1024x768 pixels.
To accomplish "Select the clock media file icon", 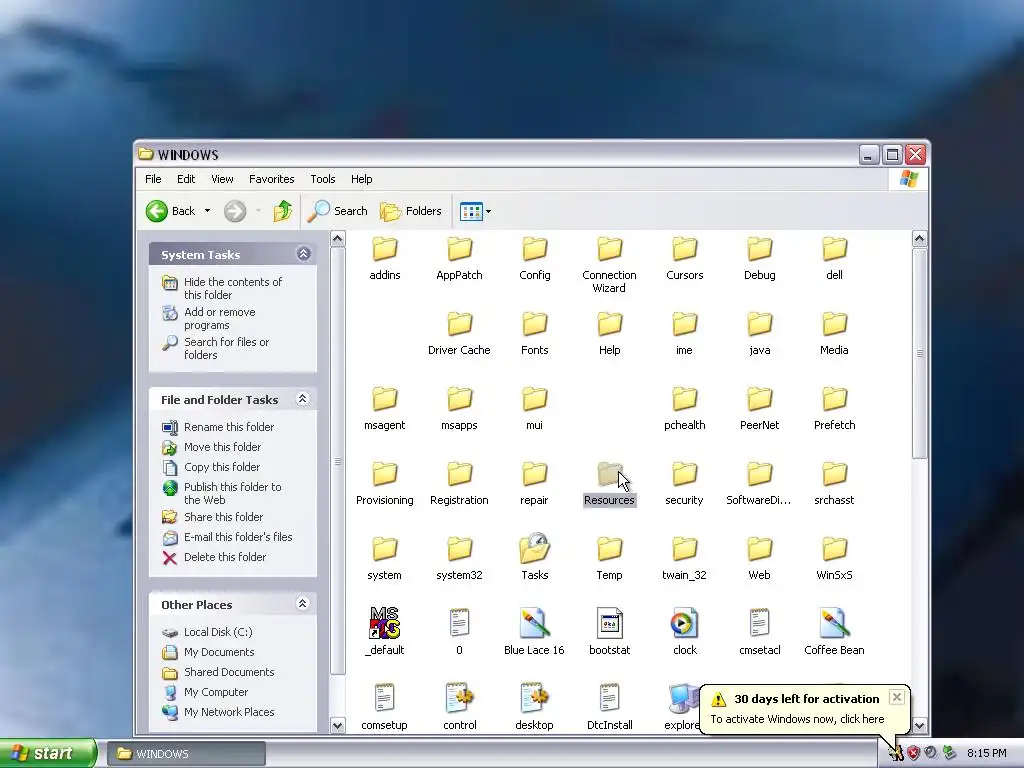I will click(x=684, y=623).
